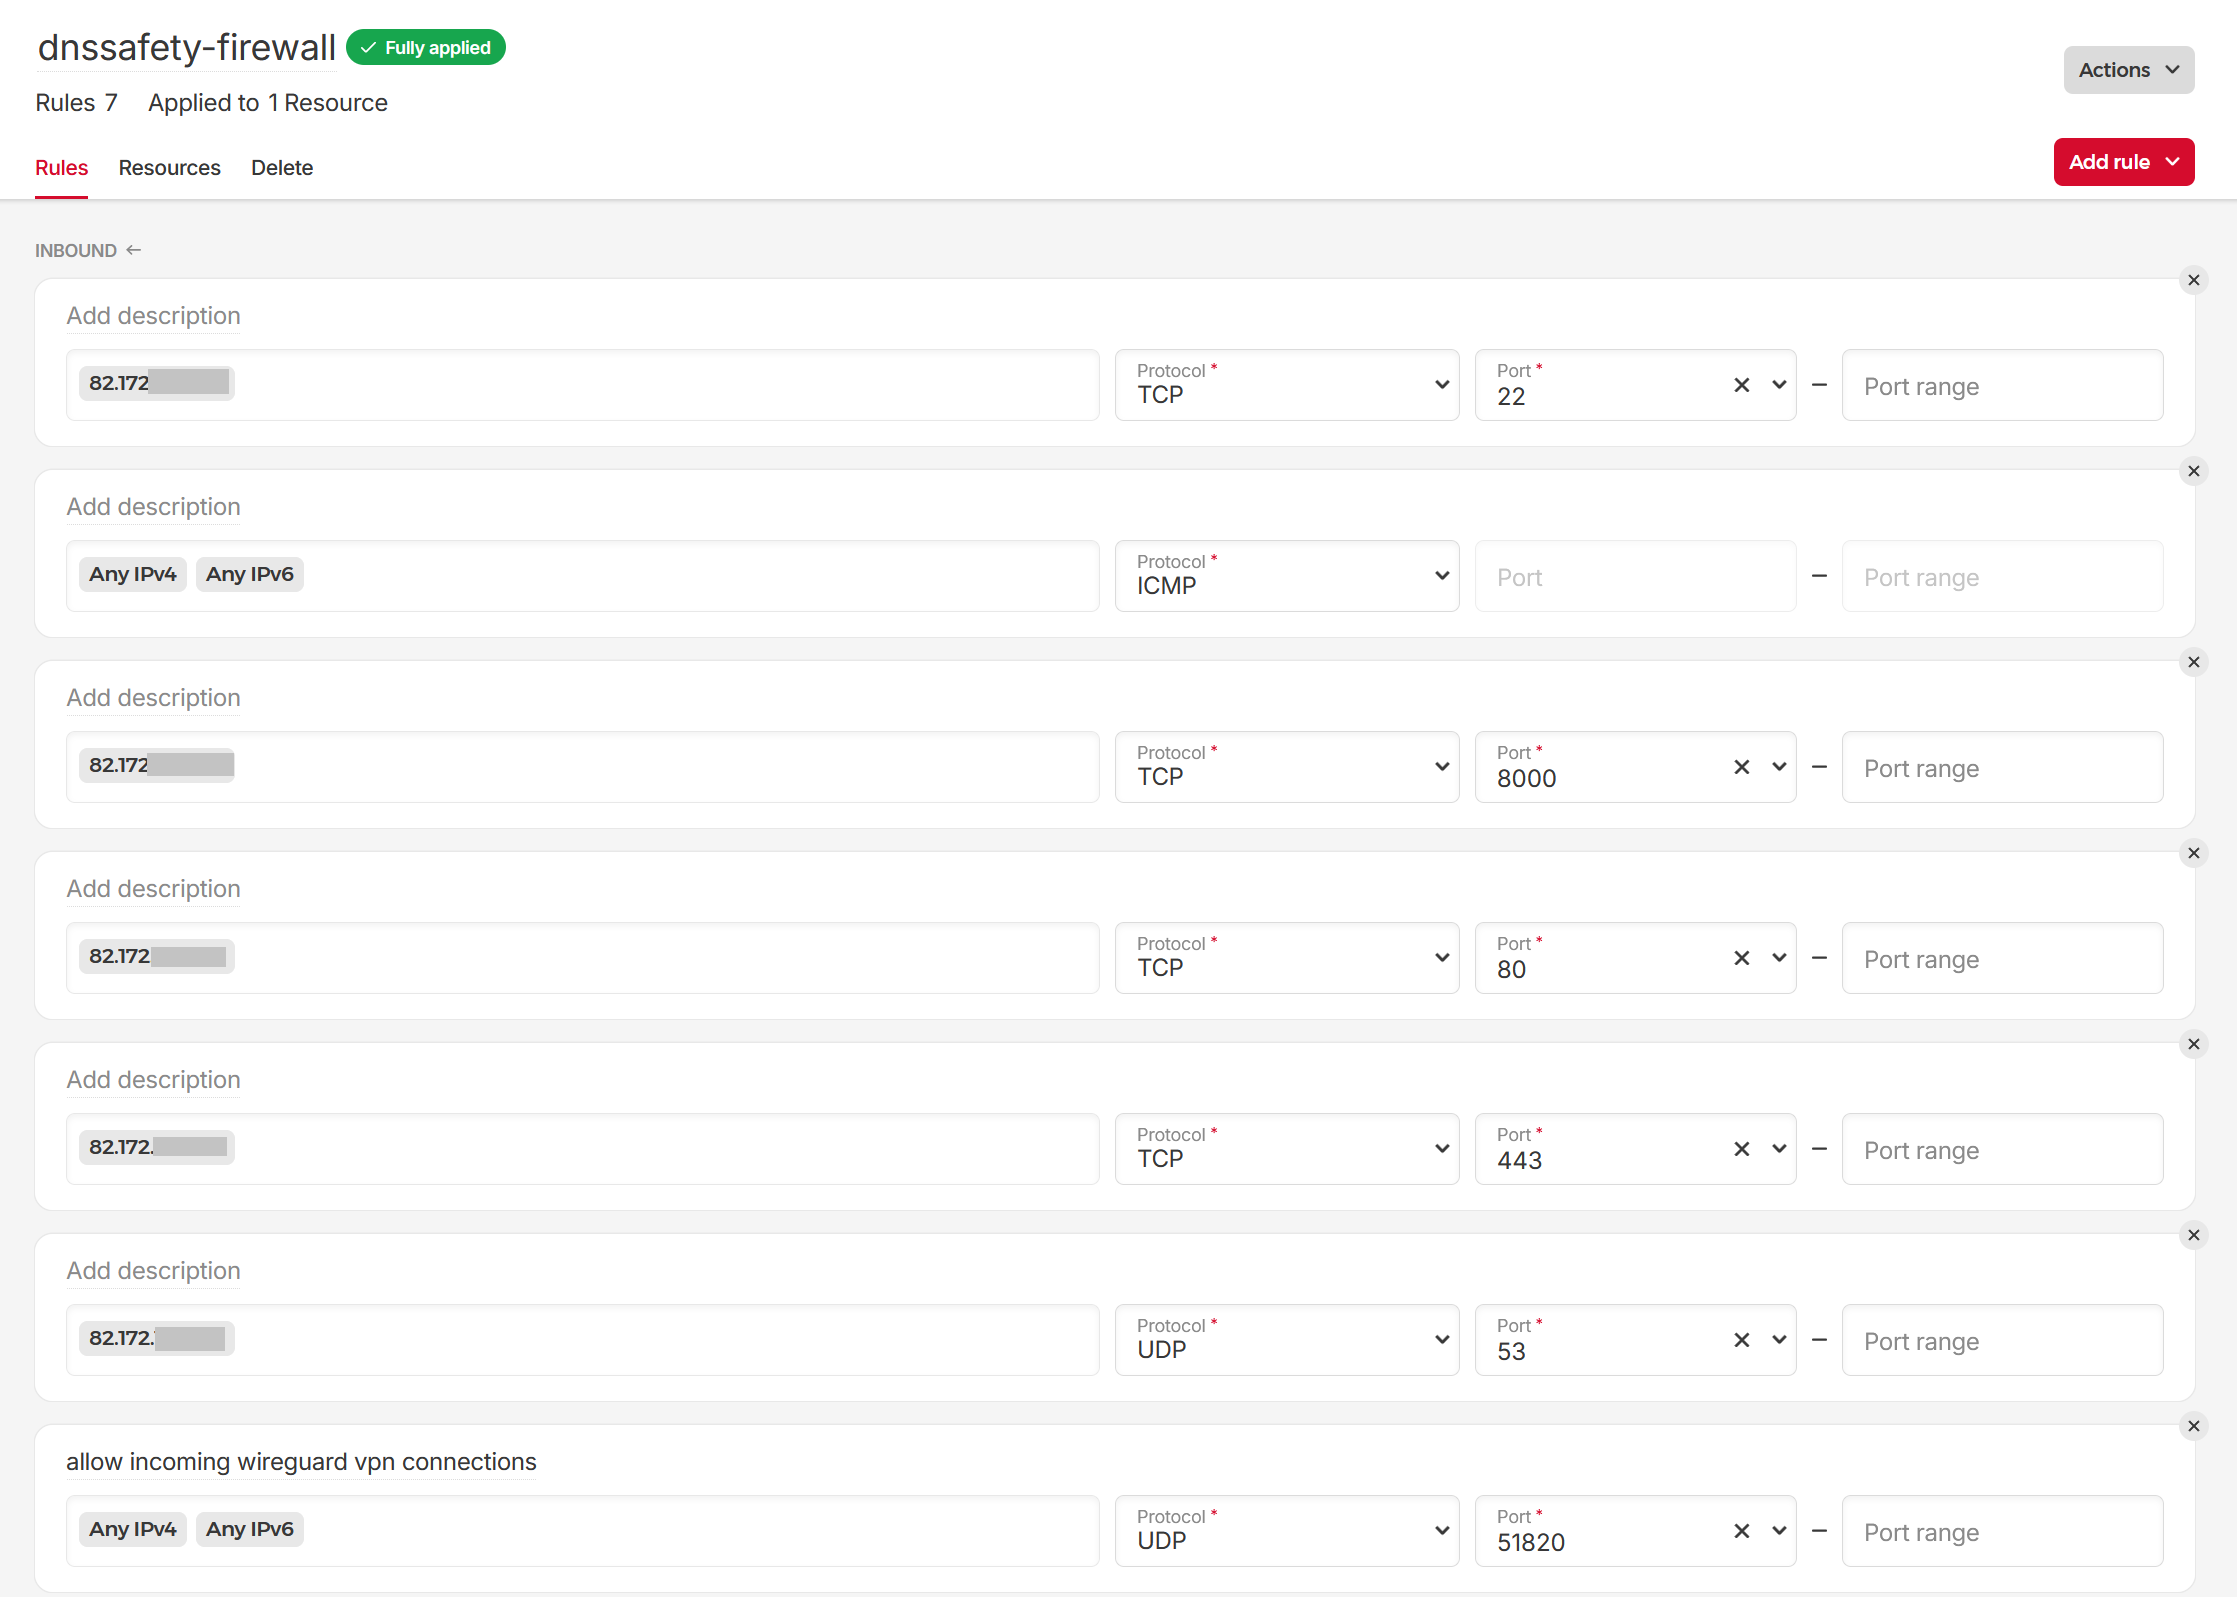Click Add description on the ICMP rule
This screenshot has width=2237, height=1597.
pyautogui.click(x=153, y=507)
